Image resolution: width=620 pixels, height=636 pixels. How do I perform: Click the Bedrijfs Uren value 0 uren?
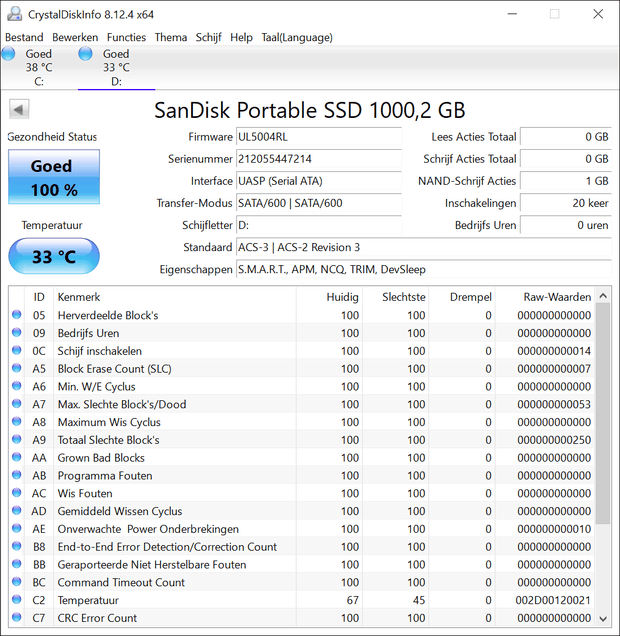(x=566, y=225)
